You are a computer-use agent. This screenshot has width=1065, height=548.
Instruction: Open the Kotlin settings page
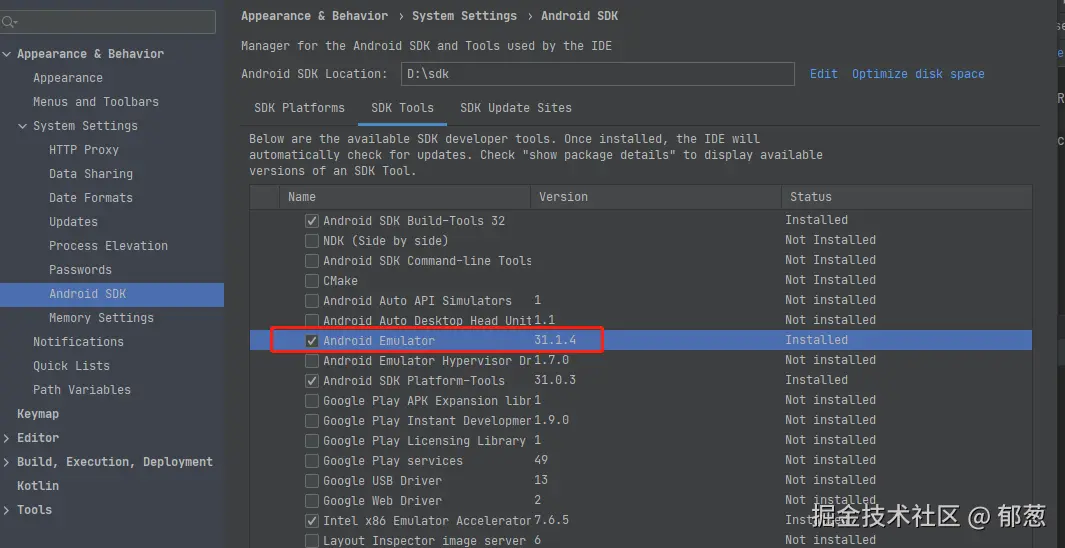click(x=37, y=486)
